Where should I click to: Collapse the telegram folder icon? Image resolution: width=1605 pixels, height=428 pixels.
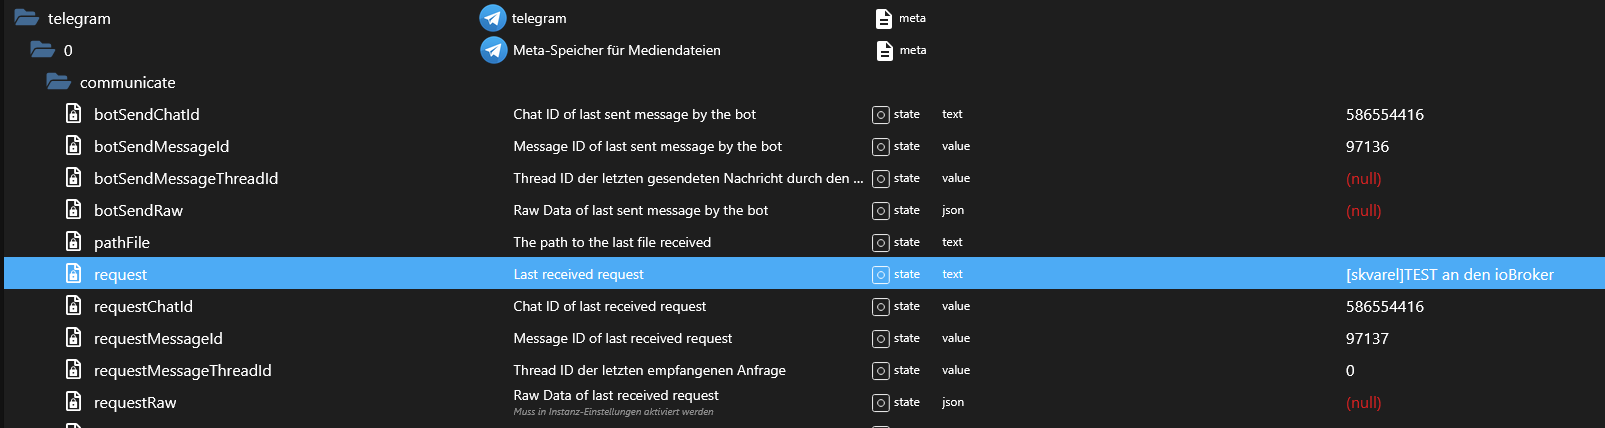pos(26,18)
